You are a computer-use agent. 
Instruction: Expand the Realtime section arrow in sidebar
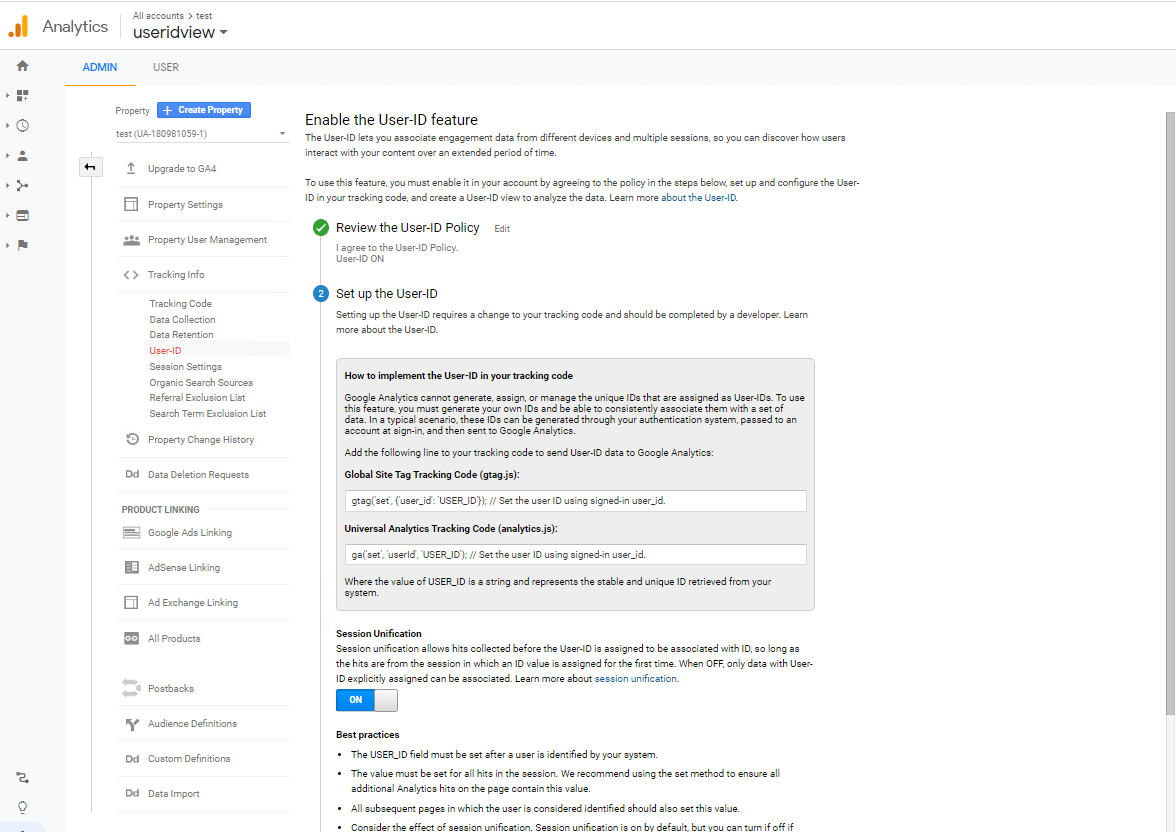click(8, 125)
